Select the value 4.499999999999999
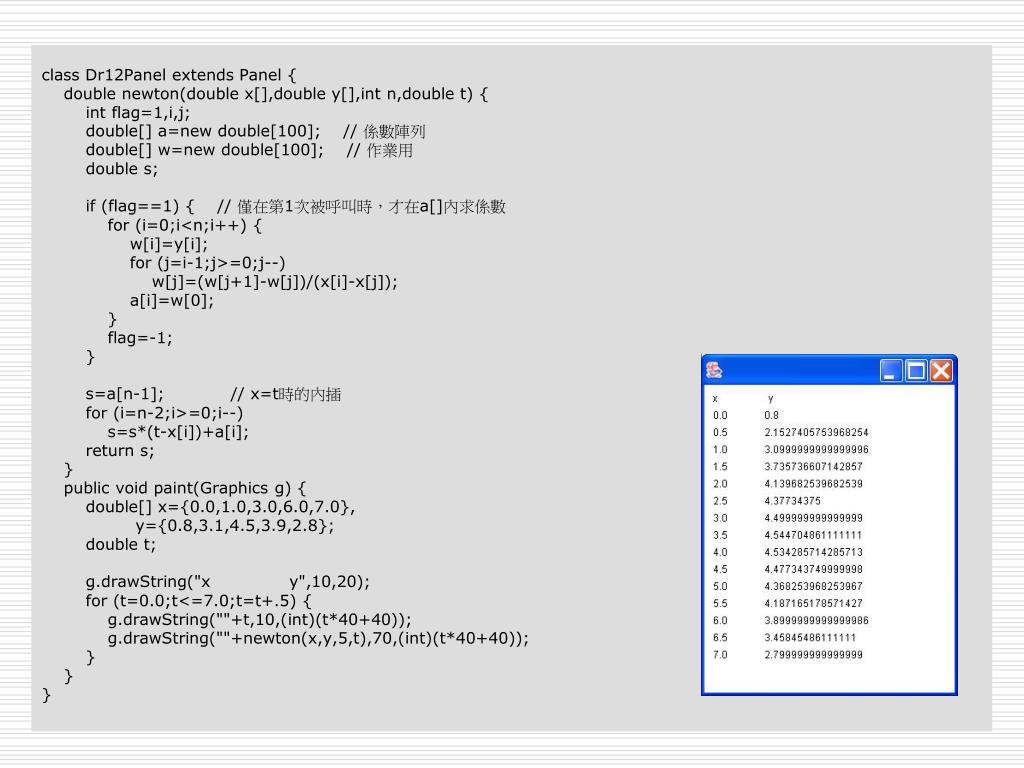1024x768 pixels. coord(814,518)
